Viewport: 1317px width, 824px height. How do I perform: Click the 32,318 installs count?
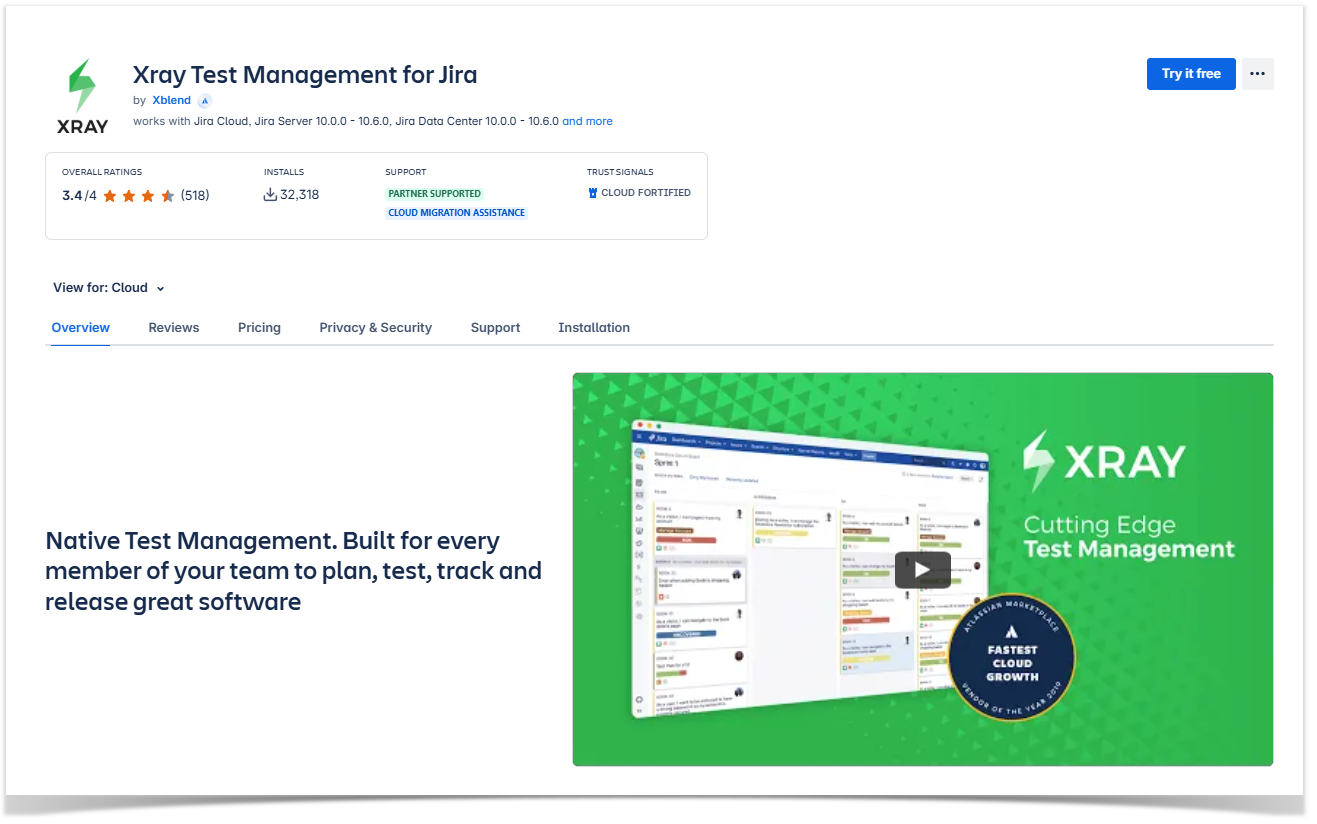(x=299, y=195)
